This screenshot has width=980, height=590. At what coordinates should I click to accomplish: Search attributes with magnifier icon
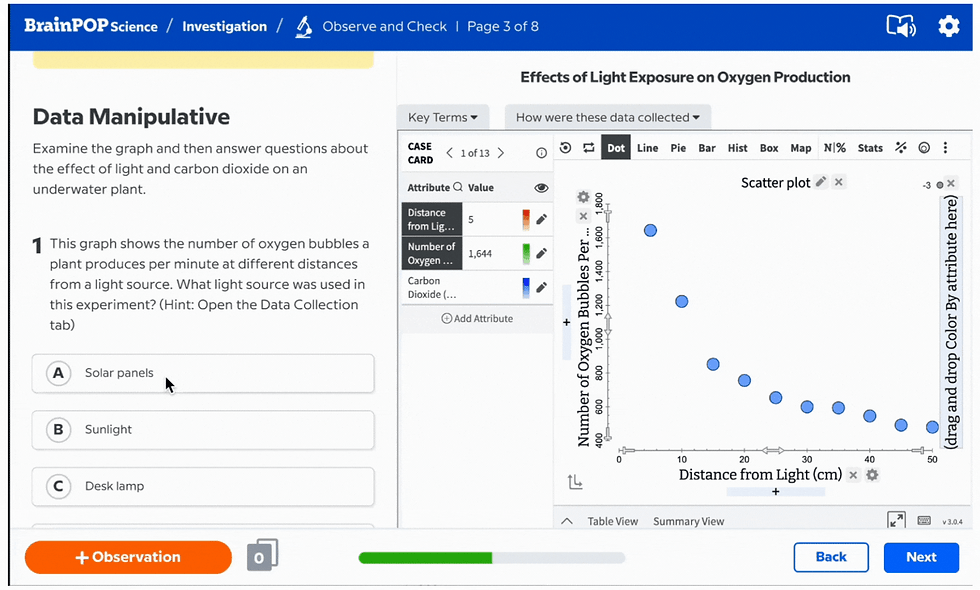click(458, 187)
